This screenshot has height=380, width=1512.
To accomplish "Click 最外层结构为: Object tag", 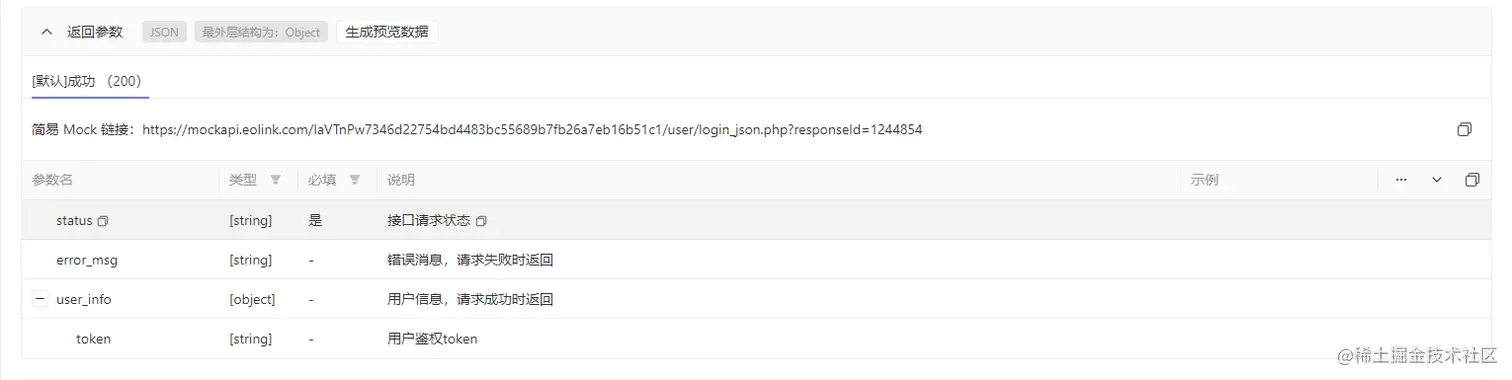I will point(261,32).
